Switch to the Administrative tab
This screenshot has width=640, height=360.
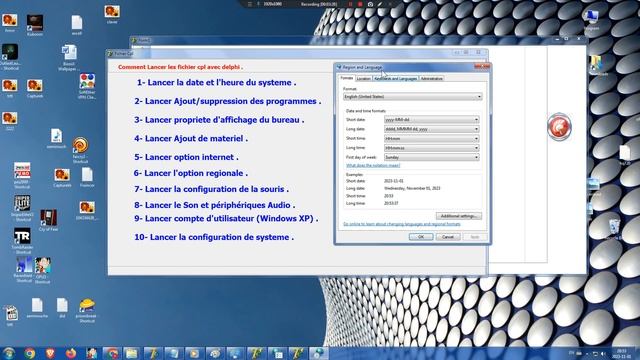point(431,78)
